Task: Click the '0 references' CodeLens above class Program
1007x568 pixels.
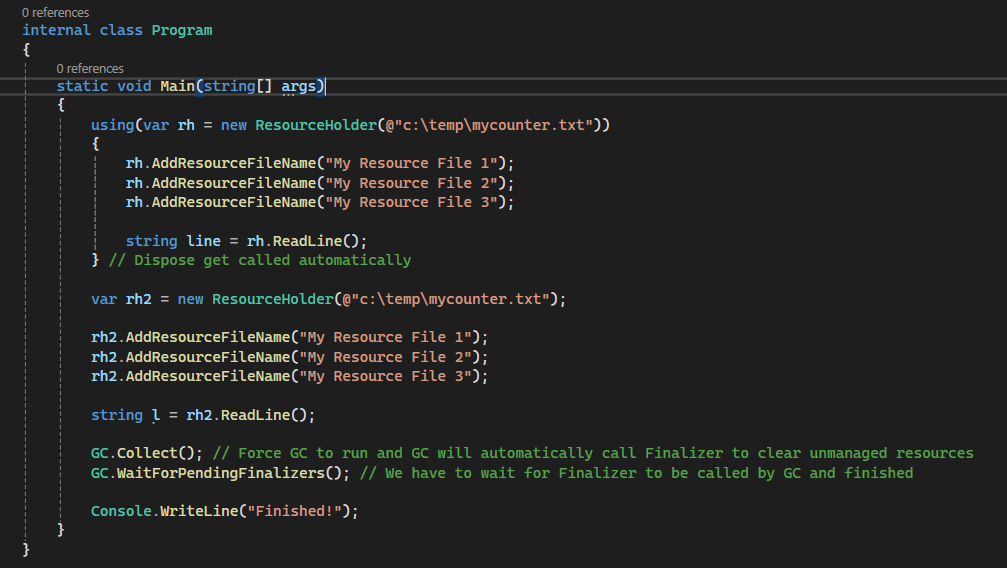Action: (55, 12)
